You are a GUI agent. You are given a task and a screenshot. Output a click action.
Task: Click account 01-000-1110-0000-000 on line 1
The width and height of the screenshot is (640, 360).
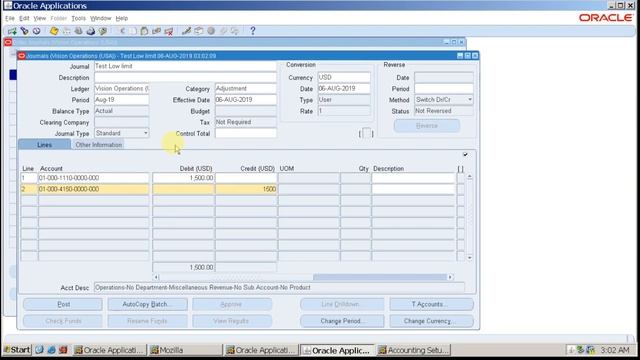point(93,178)
